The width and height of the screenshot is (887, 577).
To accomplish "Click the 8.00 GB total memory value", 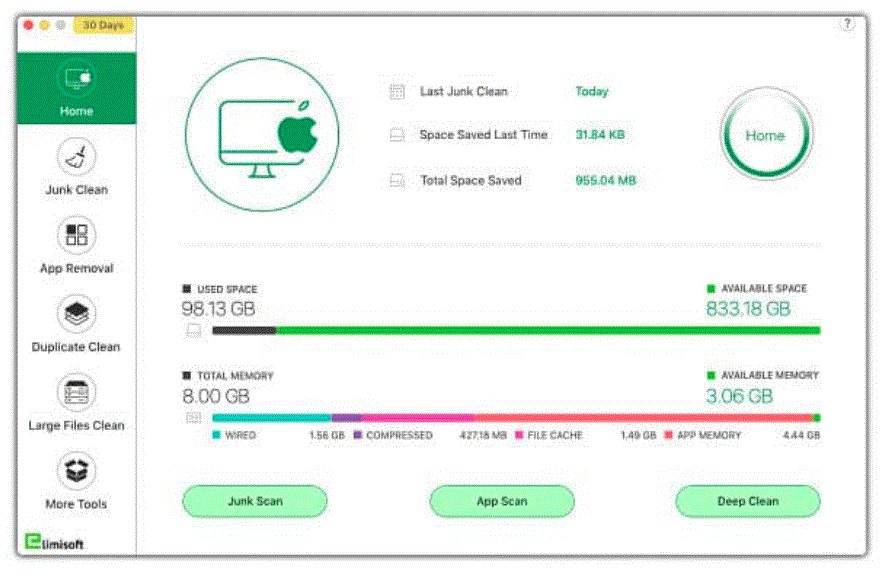I will point(216,396).
